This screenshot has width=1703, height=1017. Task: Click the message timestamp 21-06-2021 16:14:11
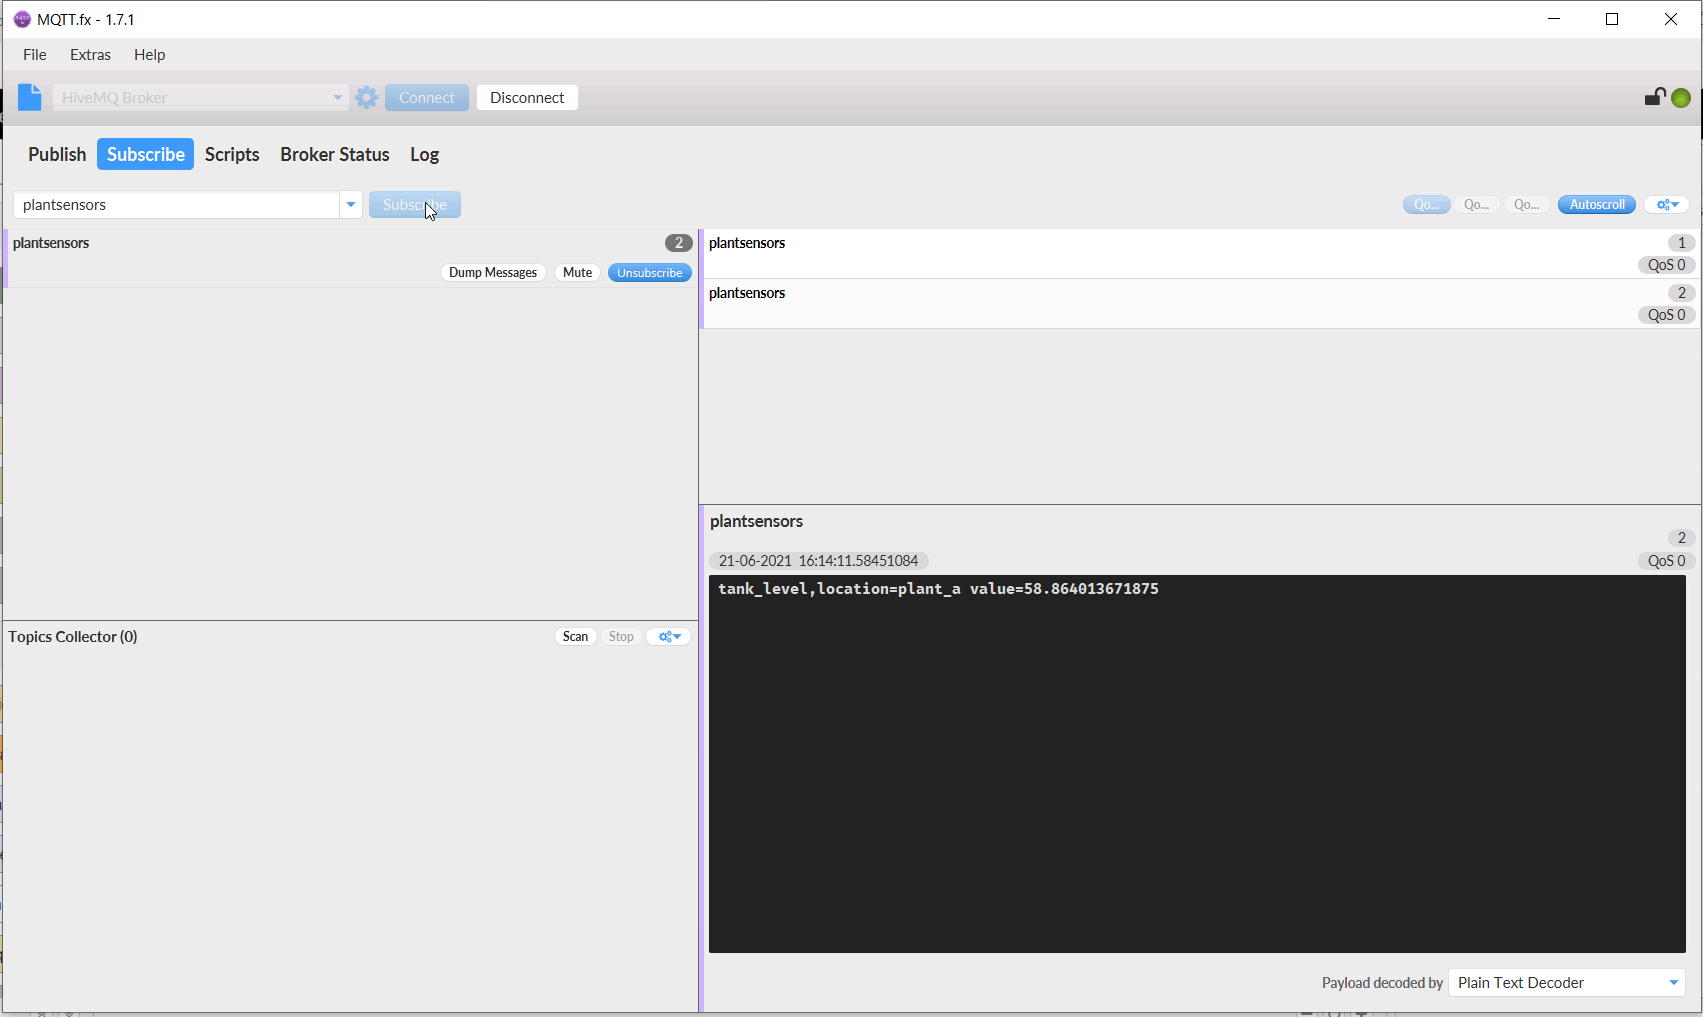click(x=818, y=561)
